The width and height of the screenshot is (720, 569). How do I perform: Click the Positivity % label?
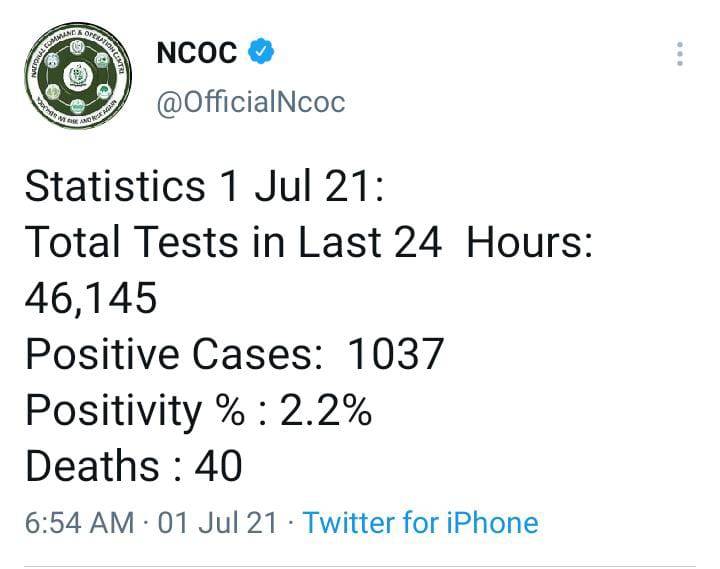click(135, 411)
